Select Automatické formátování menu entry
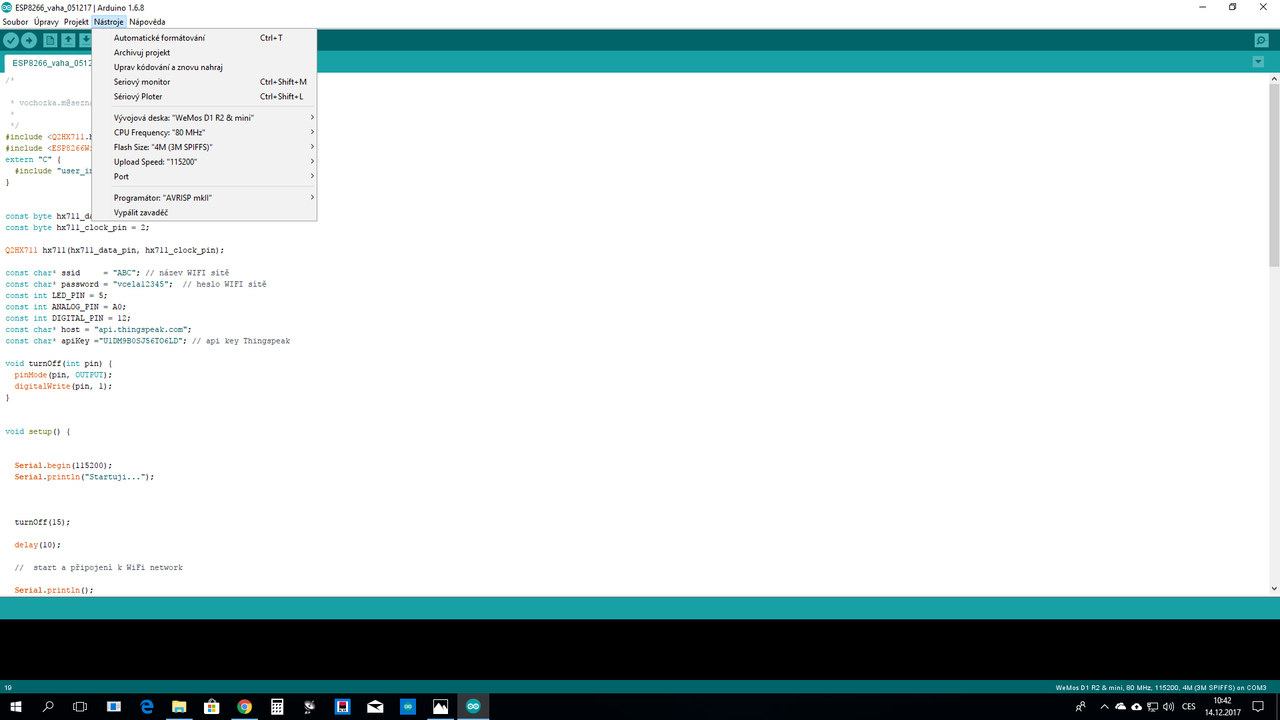The height and width of the screenshot is (720, 1280). pyautogui.click(x=204, y=38)
